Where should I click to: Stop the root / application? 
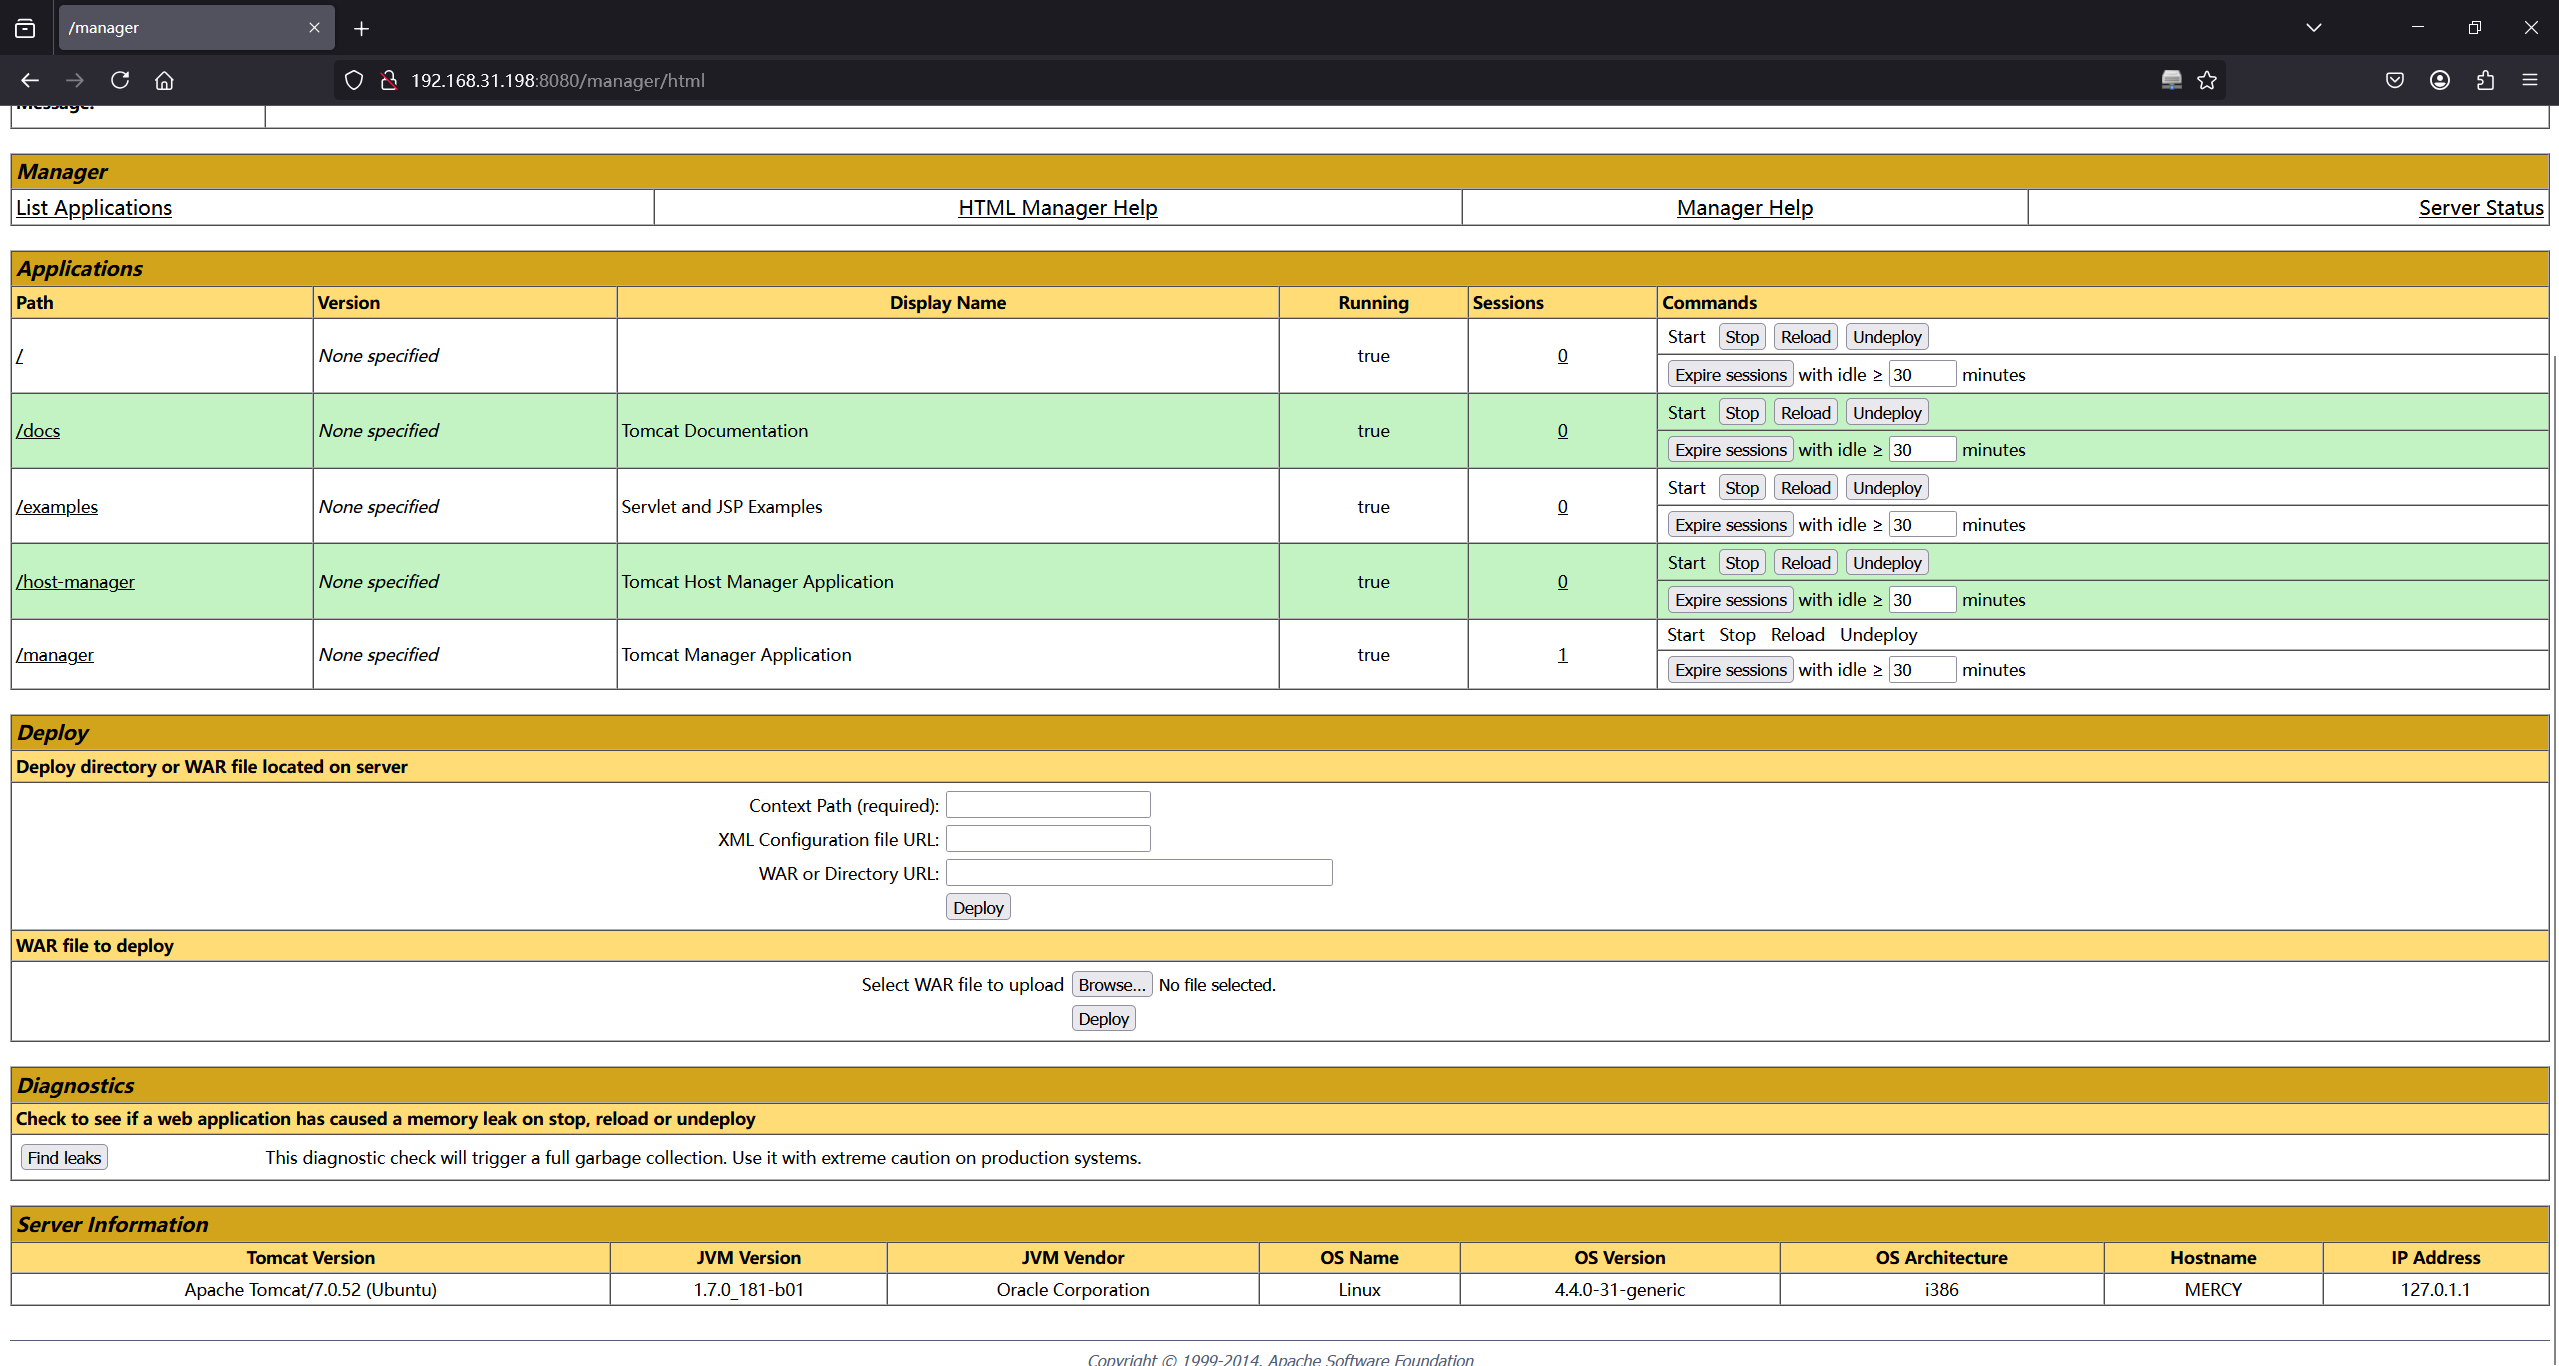pos(1741,337)
